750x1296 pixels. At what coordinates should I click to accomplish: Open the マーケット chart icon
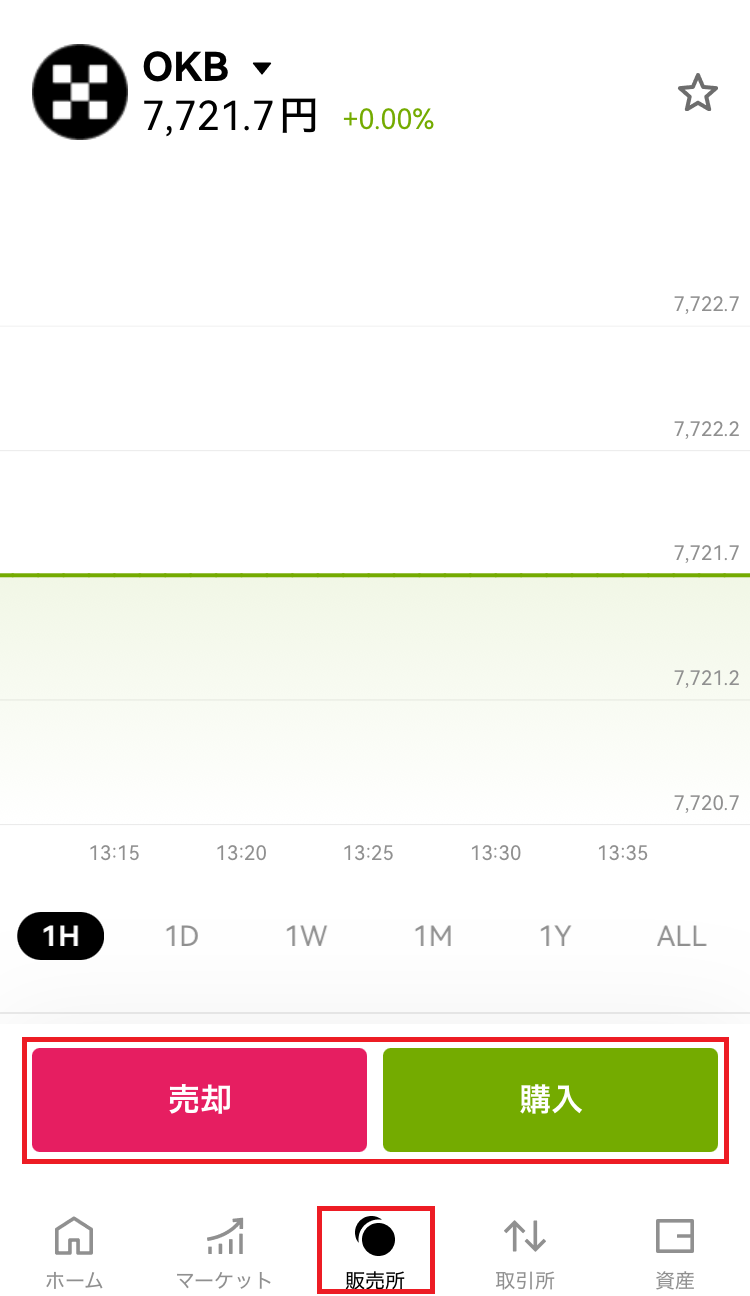[224, 1237]
